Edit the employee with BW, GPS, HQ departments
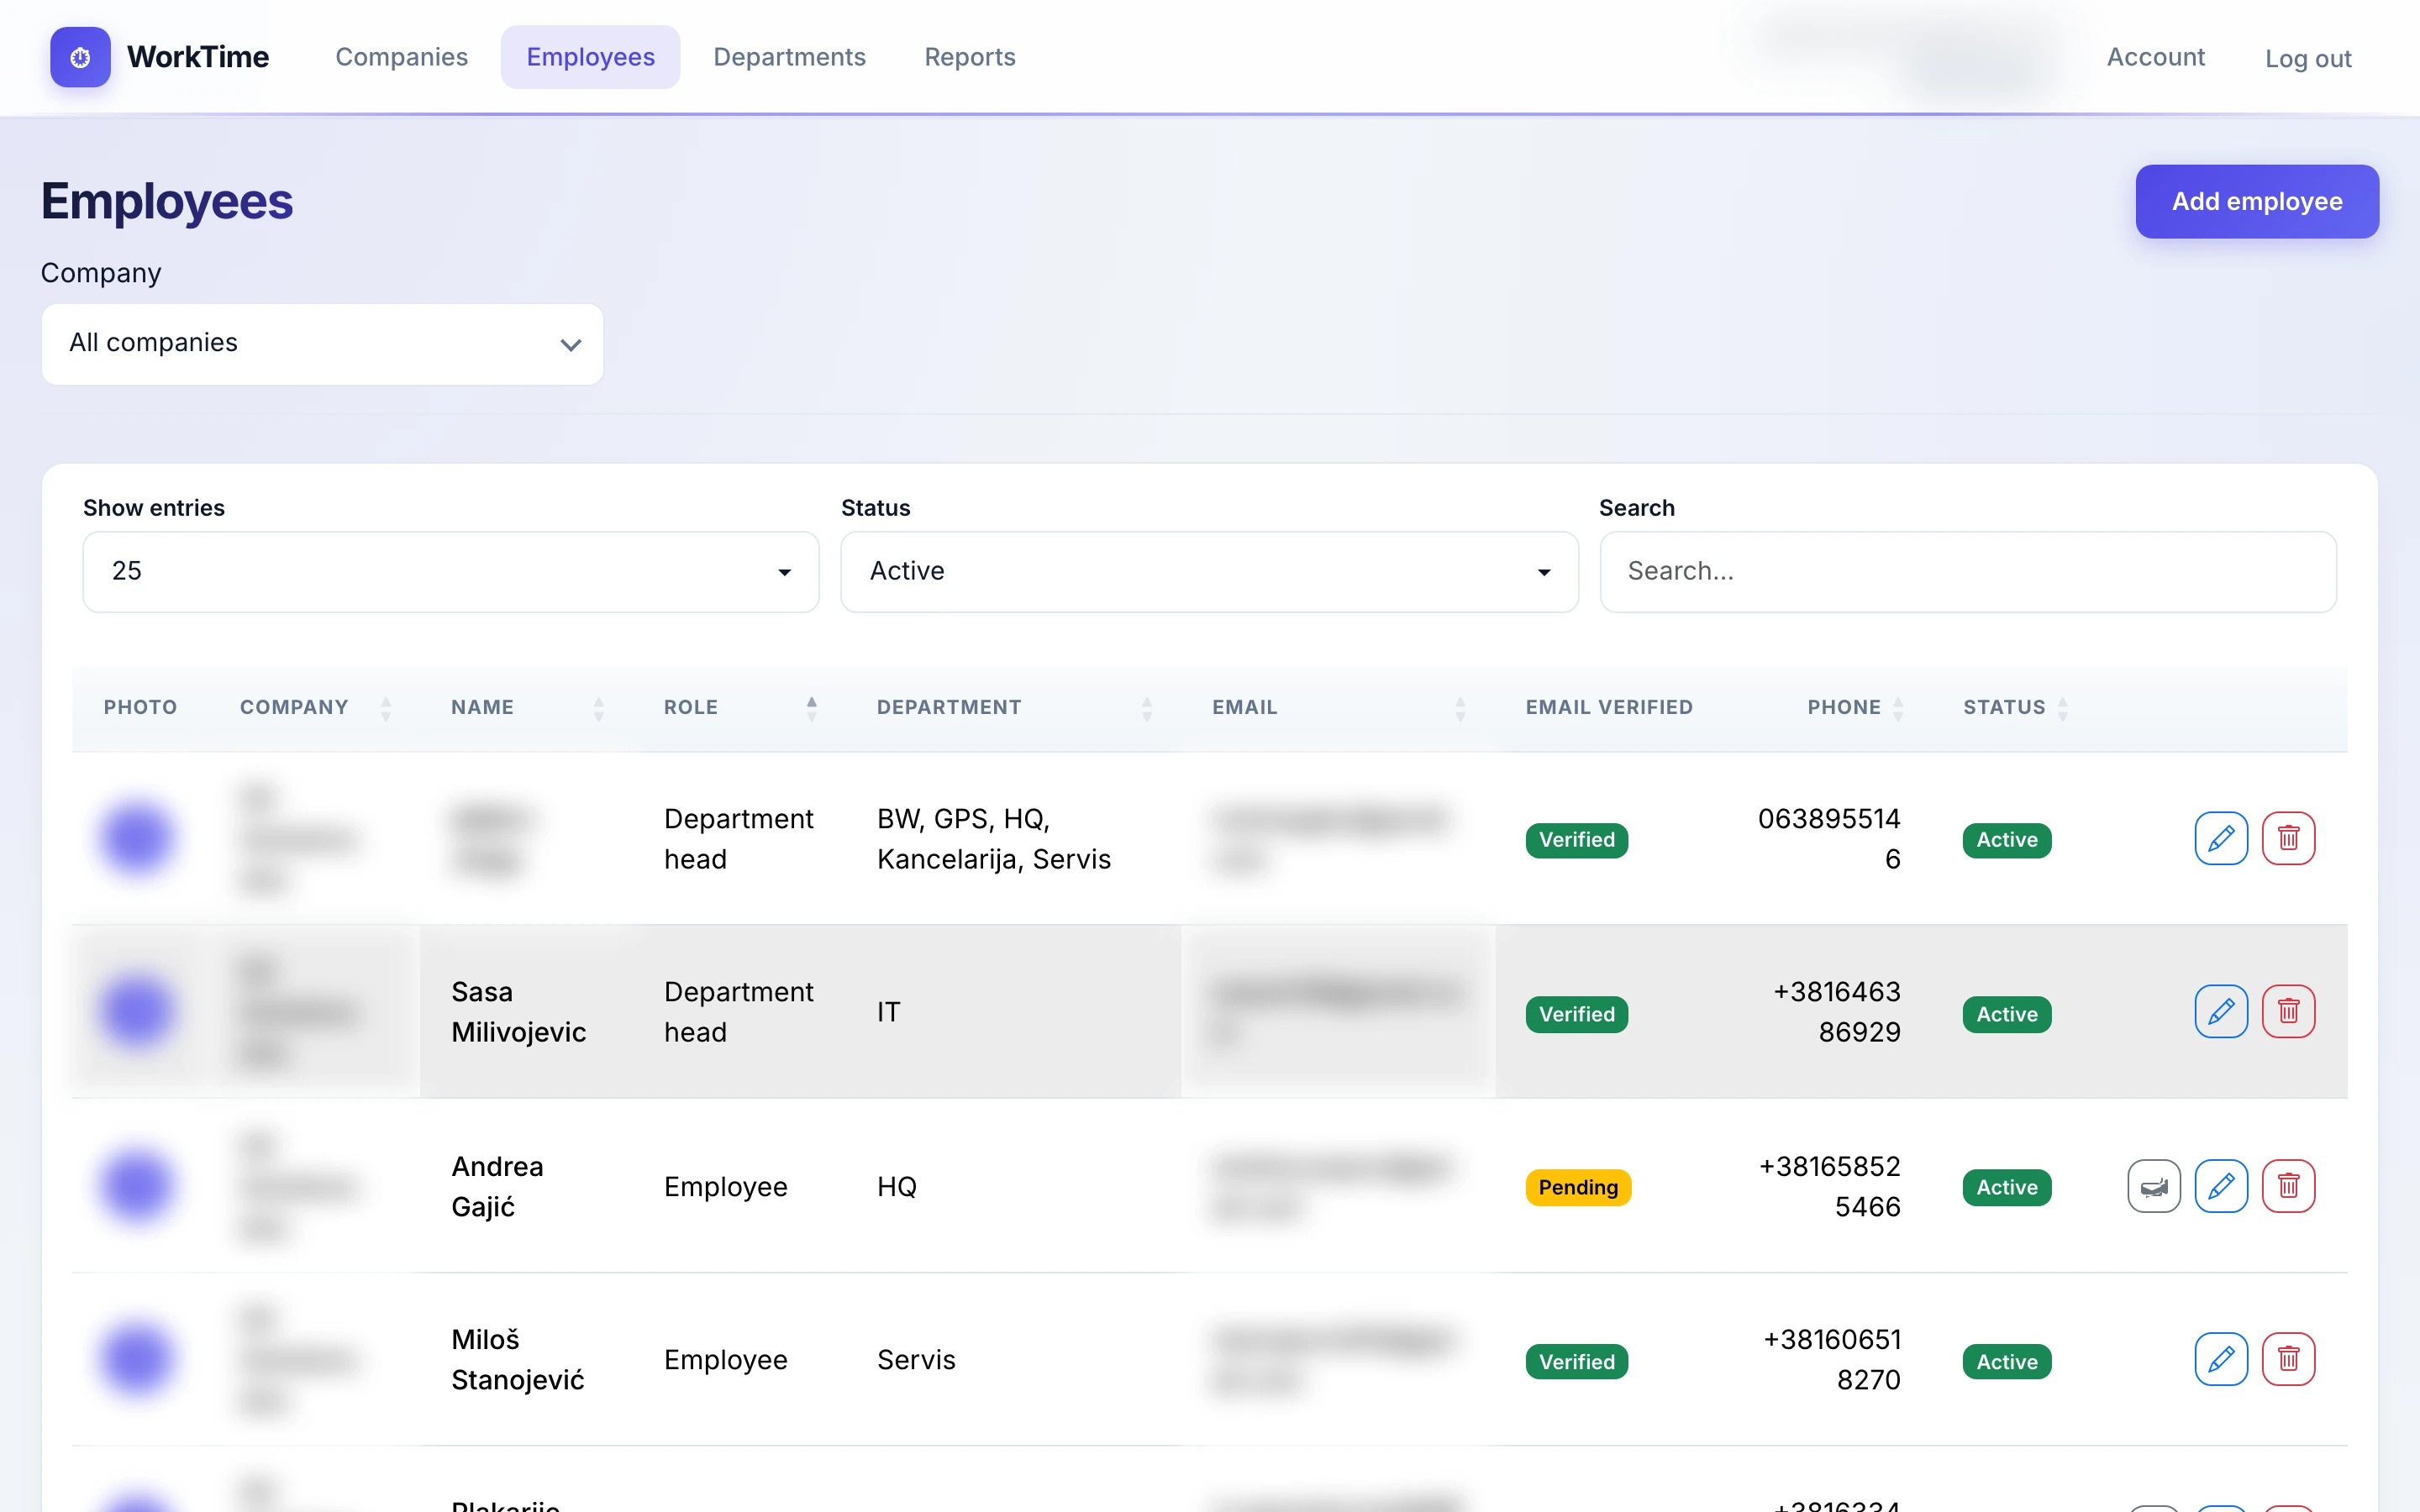Viewport: 2420px width, 1512px height. pyautogui.click(x=2221, y=838)
